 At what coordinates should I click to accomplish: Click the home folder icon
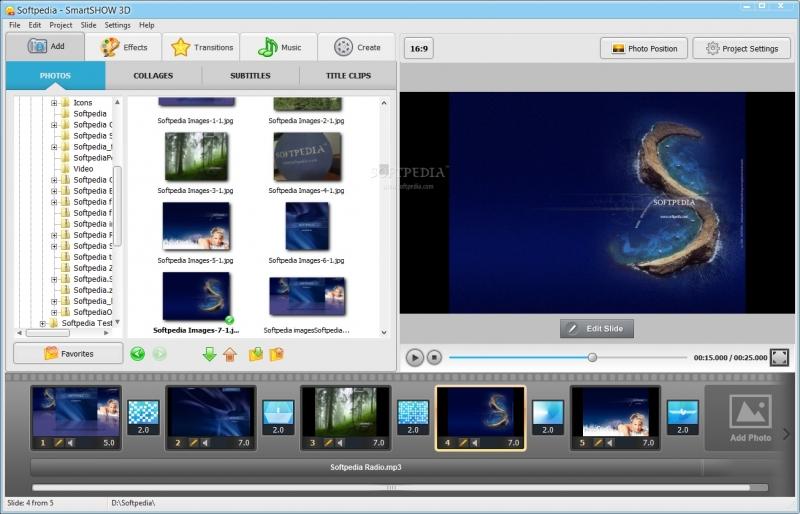pyautogui.click(x=230, y=353)
